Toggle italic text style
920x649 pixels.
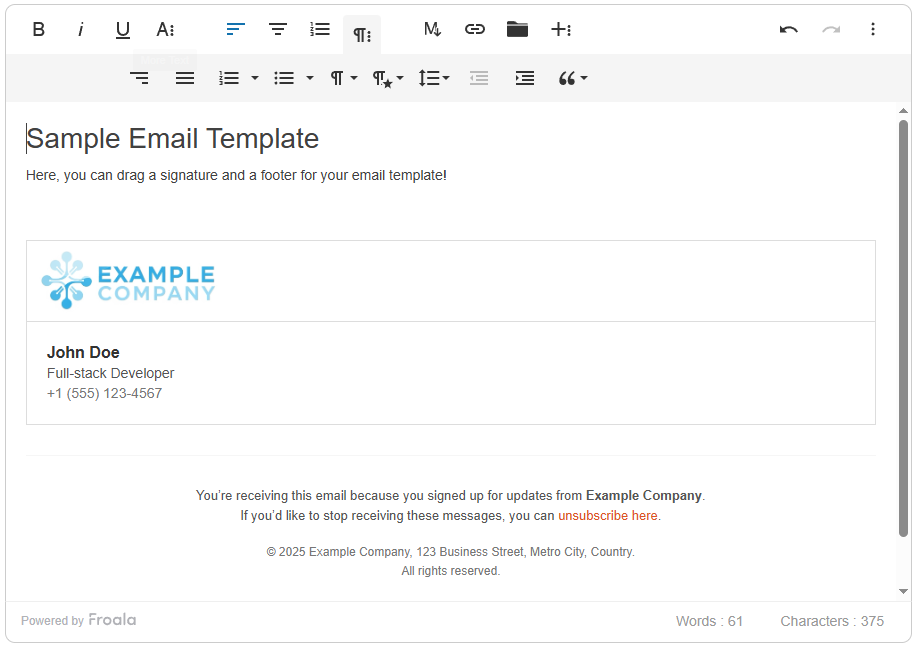81,30
